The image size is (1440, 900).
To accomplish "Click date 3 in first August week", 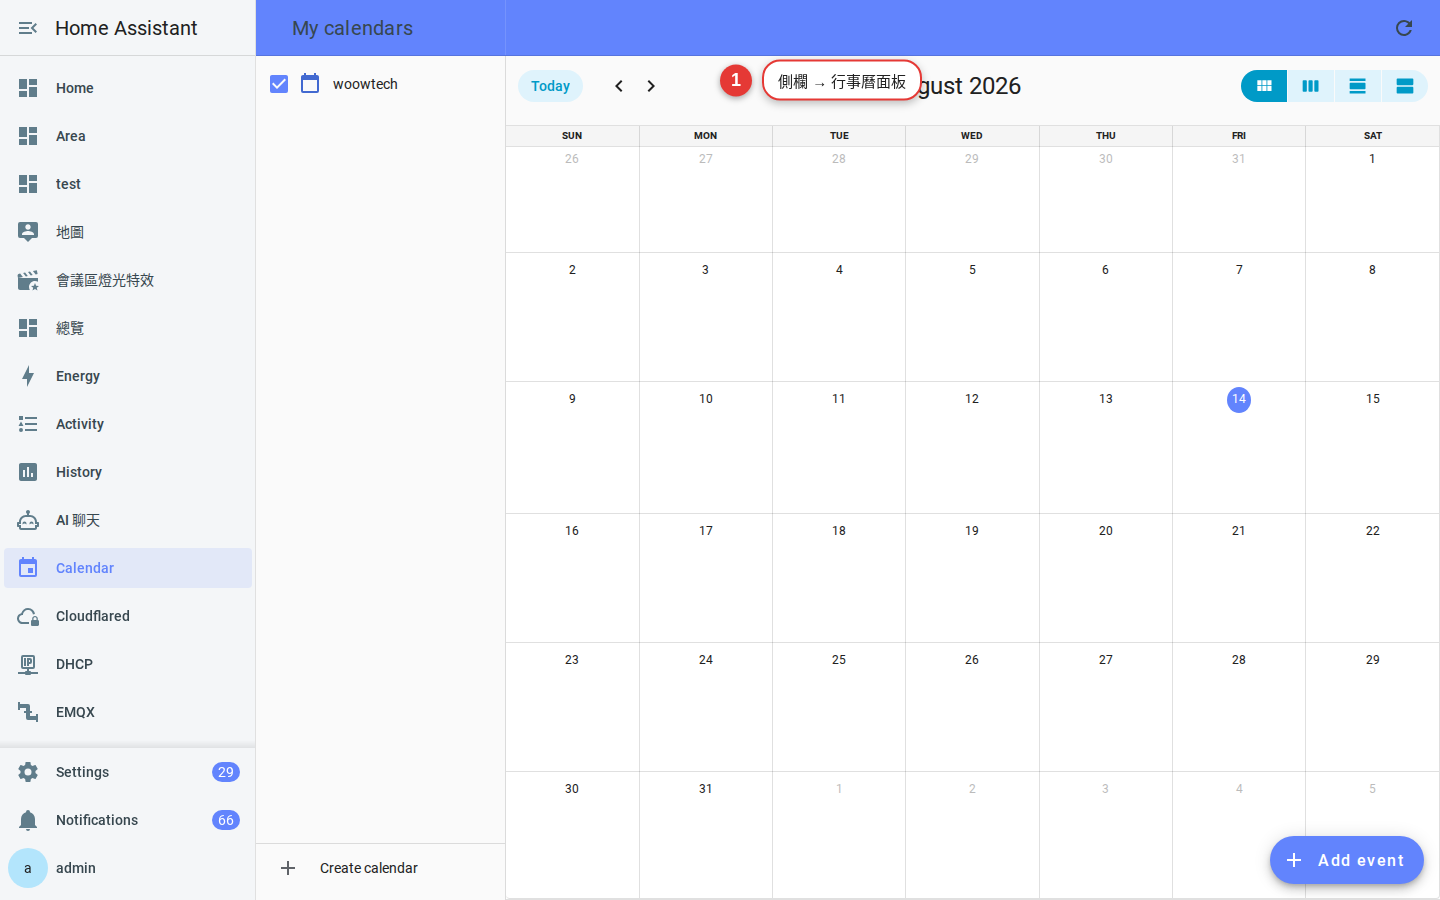I will pos(705,270).
